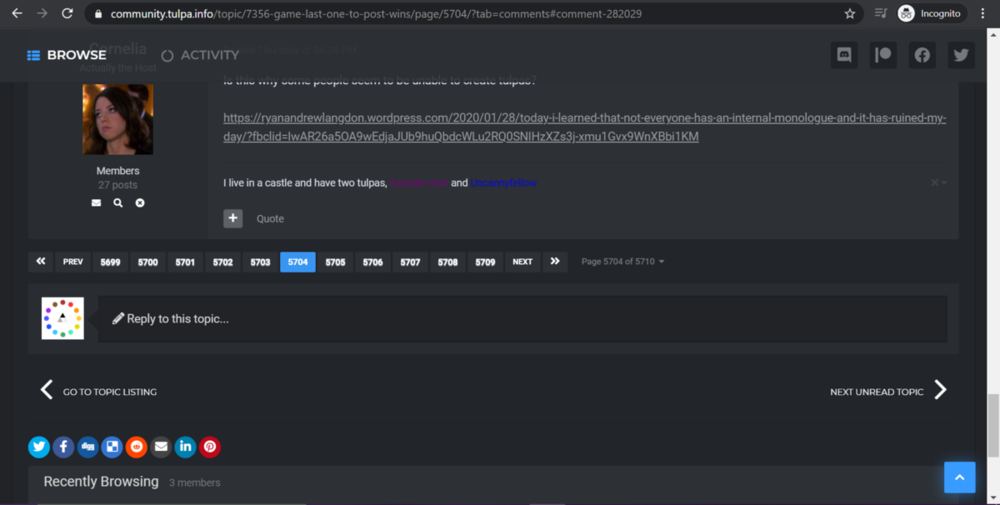Send message via envelope icon under Members
This screenshot has height=505, width=1000.
pos(96,203)
